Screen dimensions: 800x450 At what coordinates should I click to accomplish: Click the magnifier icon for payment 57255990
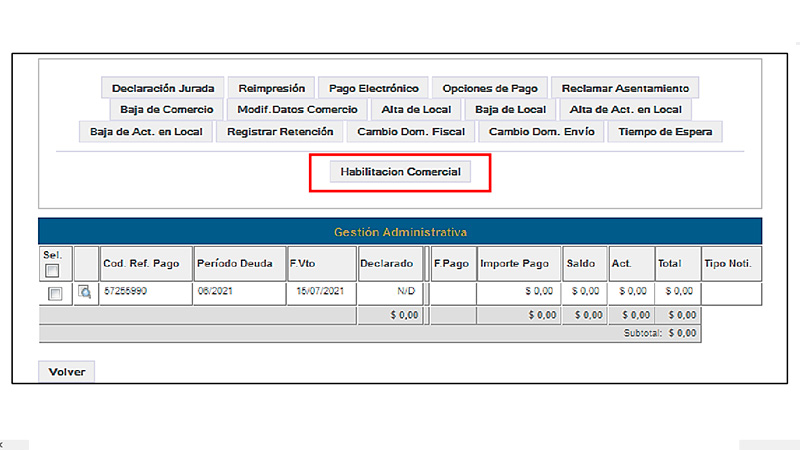tap(85, 292)
